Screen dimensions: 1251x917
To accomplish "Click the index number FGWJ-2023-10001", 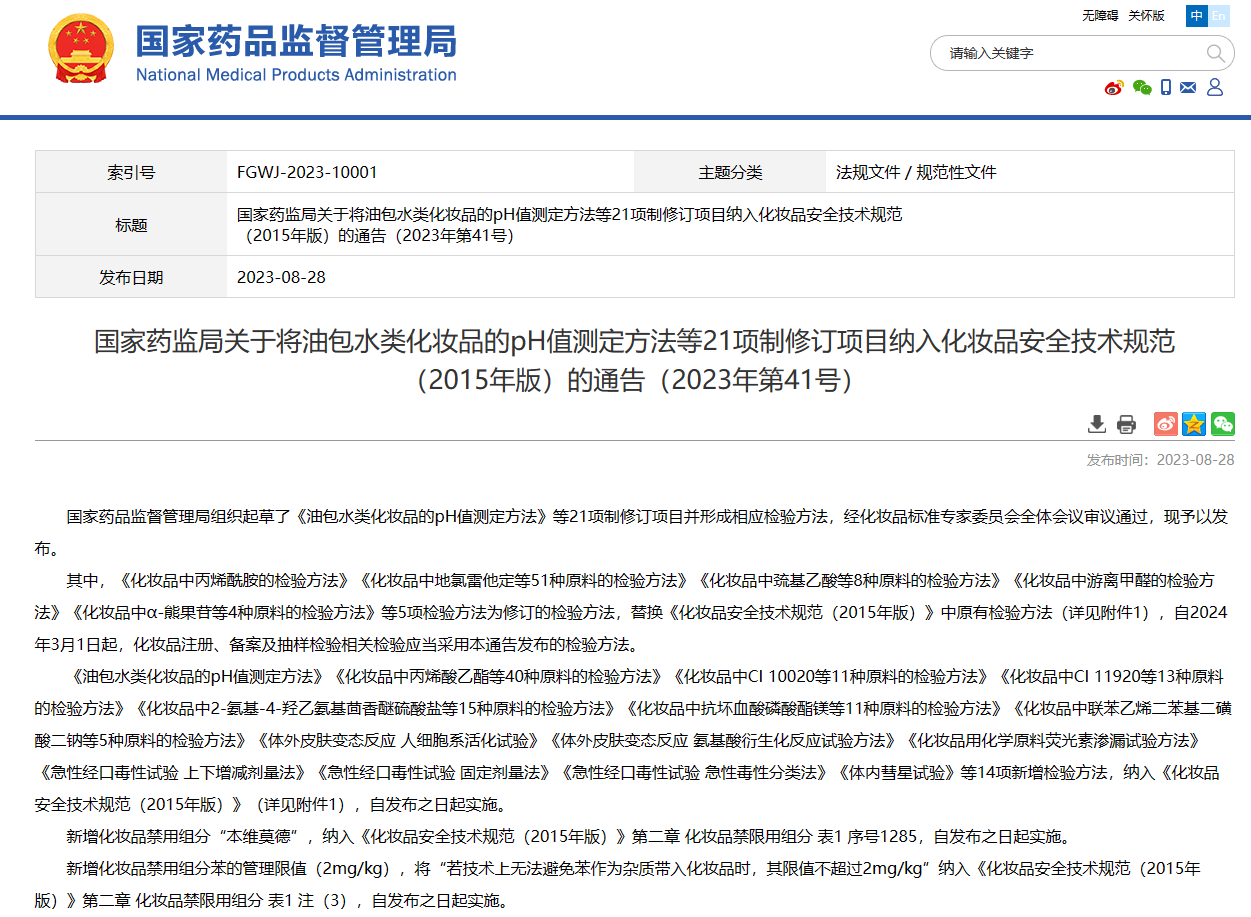I will tap(307, 172).
